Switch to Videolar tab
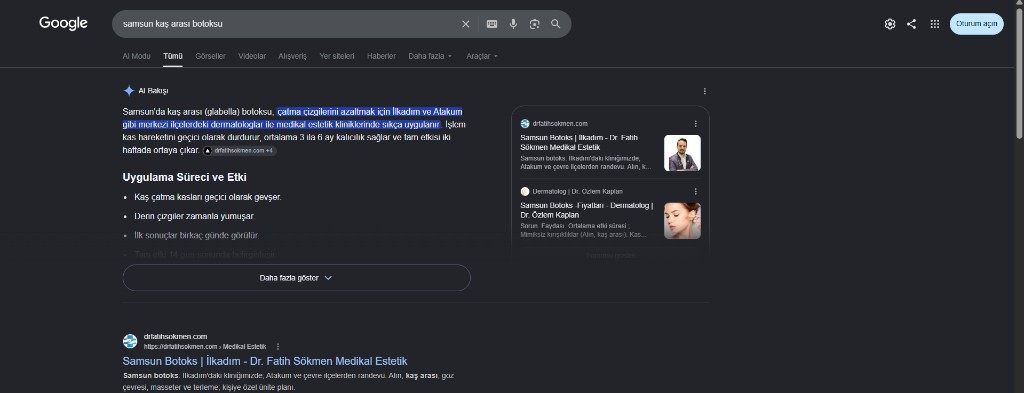Image resolution: width=1024 pixels, height=393 pixels. (x=252, y=56)
